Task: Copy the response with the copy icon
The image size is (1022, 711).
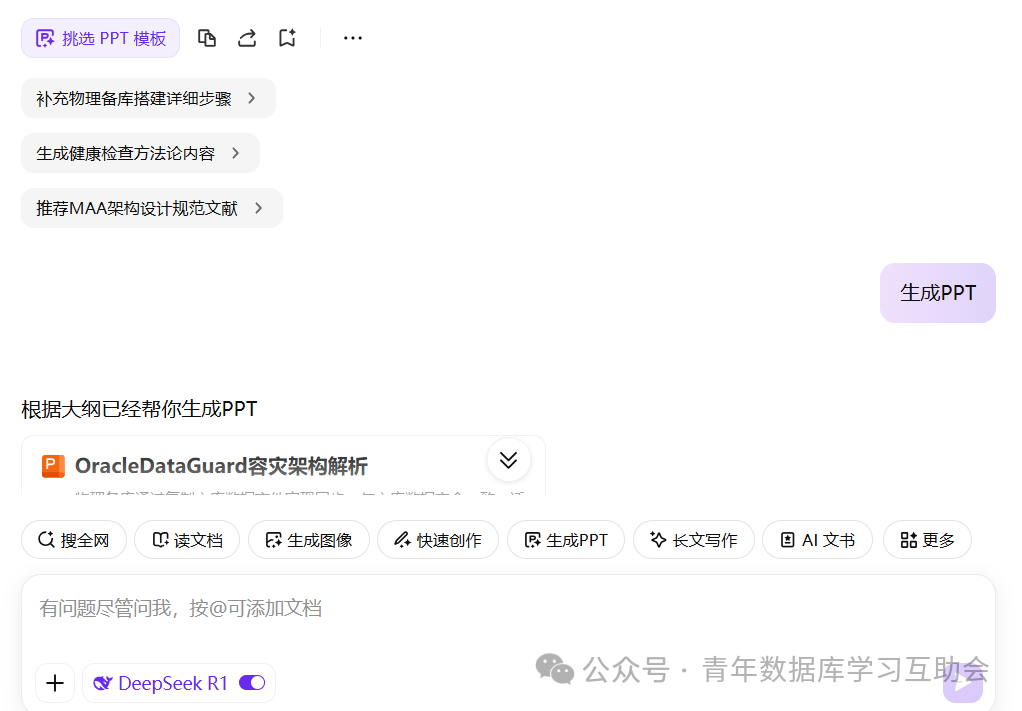Action: [207, 38]
